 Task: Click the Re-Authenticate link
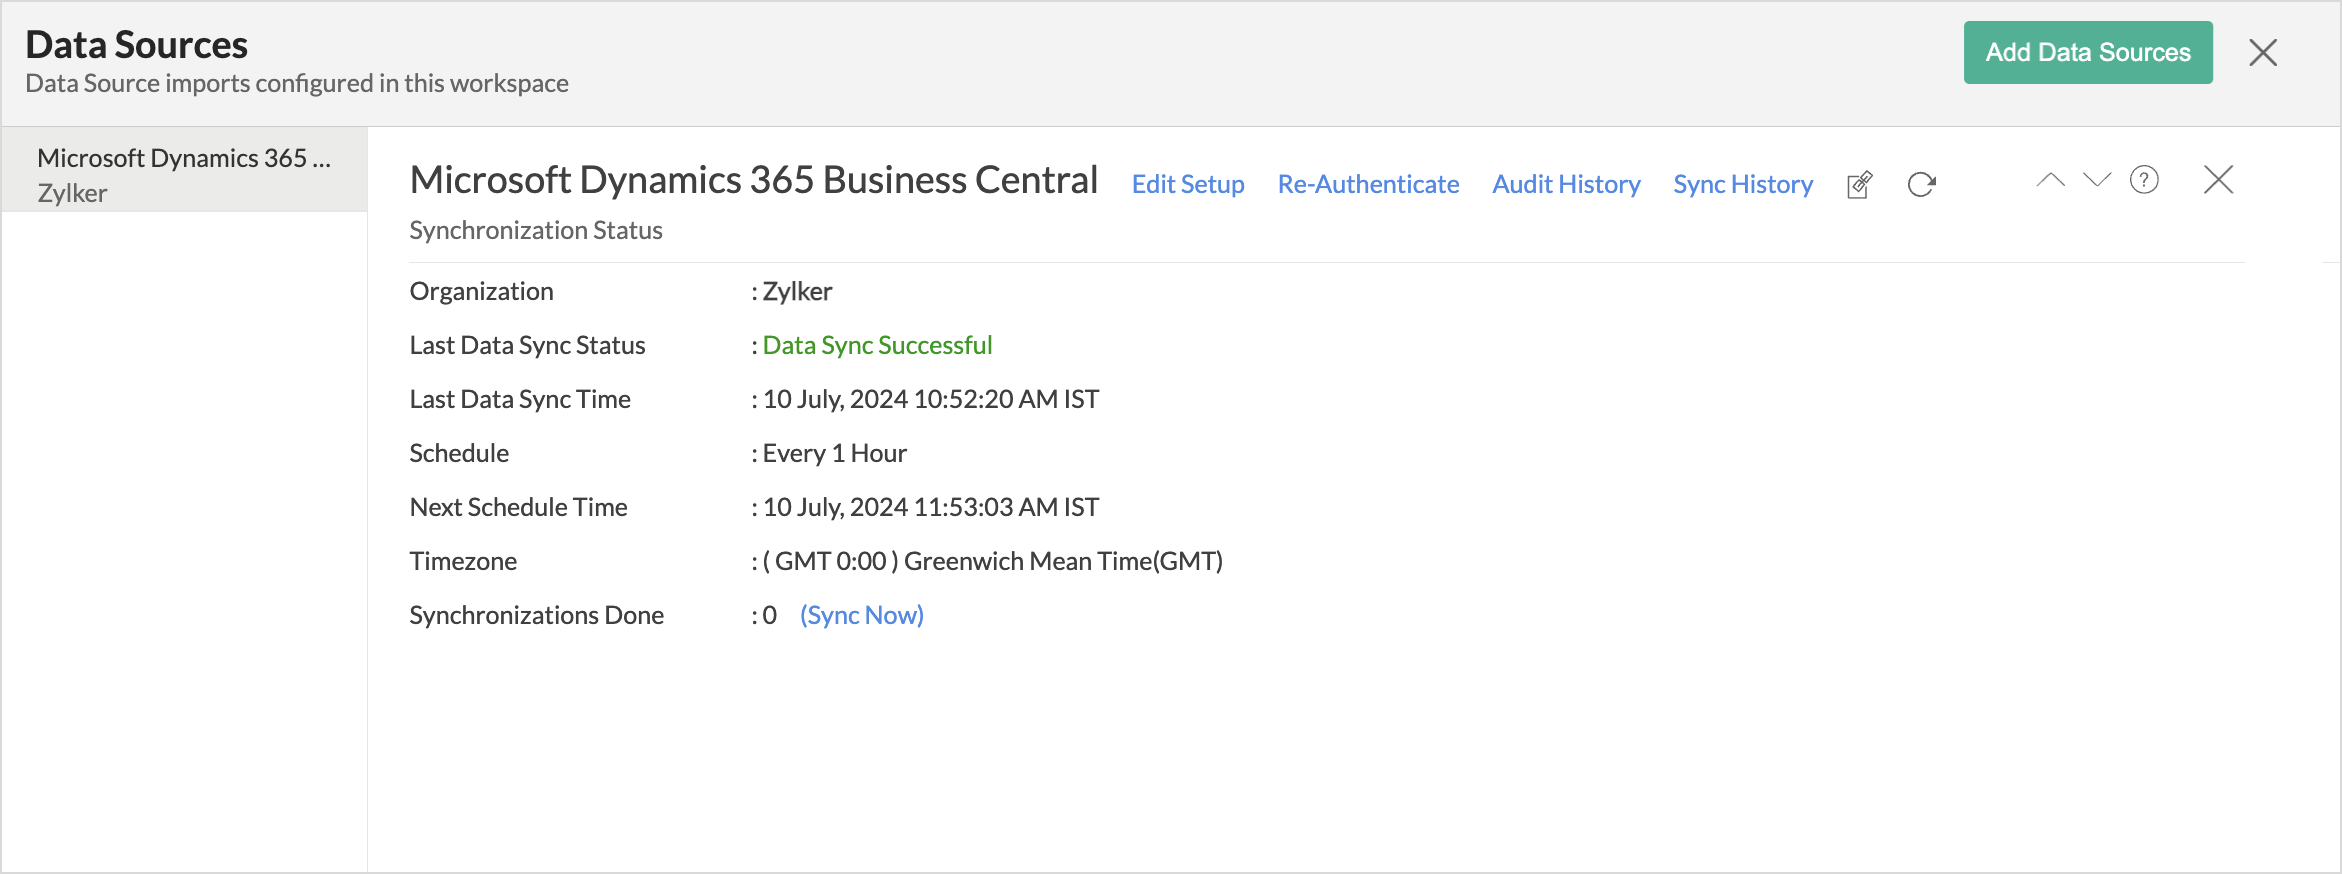[1367, 184]
